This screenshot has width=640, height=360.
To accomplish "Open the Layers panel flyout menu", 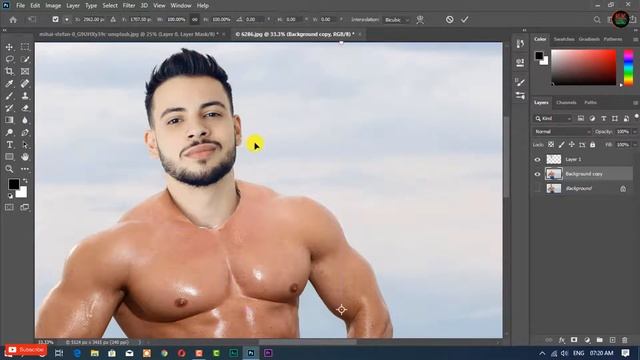I will point(636,102).
